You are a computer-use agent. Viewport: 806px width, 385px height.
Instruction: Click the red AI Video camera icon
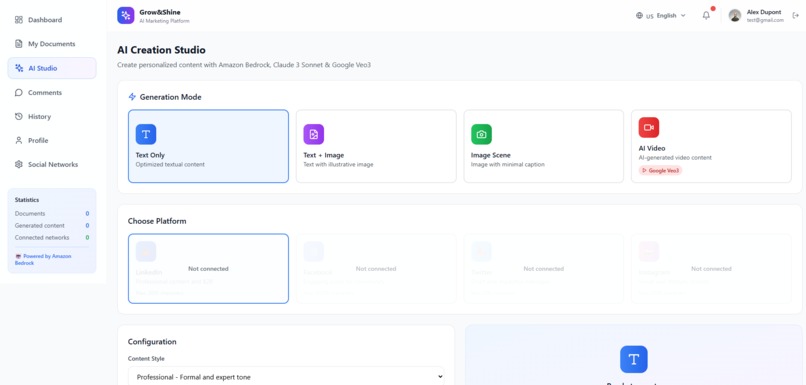649,127
